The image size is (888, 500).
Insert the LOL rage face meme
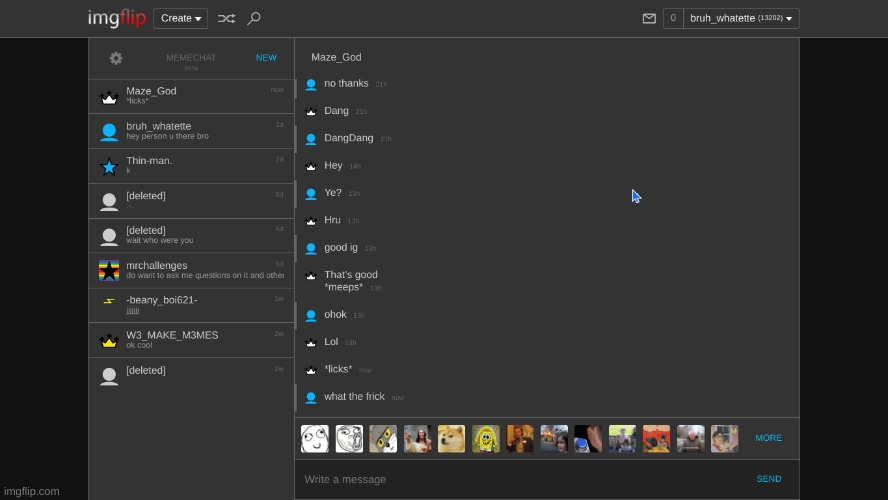(349, 439)
